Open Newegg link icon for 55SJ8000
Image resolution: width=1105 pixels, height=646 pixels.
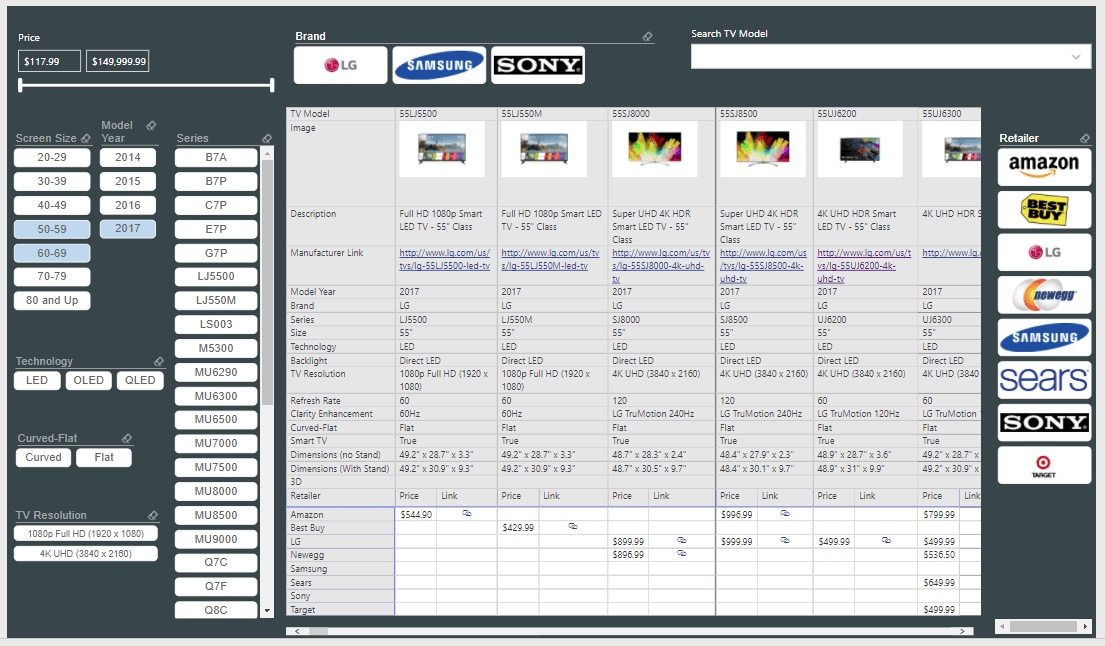pos(681,554)
